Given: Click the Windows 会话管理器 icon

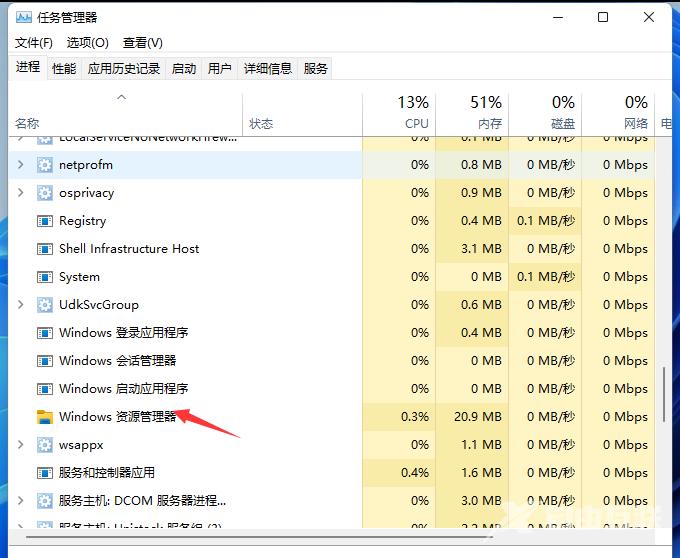Looking at the screenshot, I should pyautogui.click(x=45, y=361).
